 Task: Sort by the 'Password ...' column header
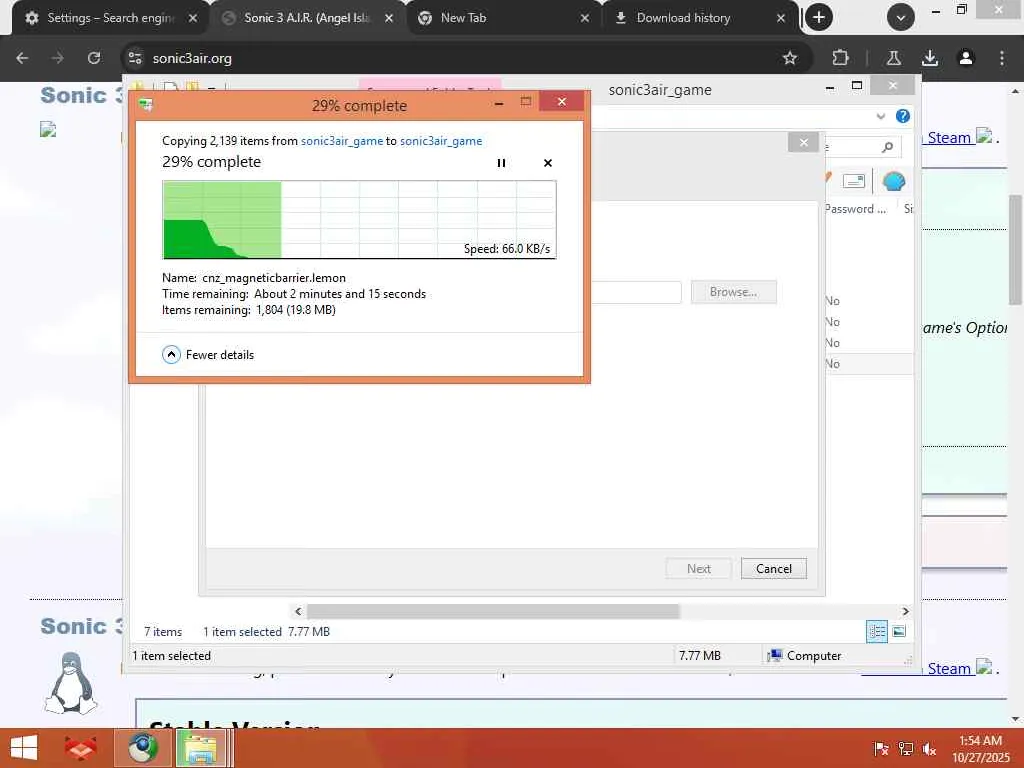coord(855,209)
